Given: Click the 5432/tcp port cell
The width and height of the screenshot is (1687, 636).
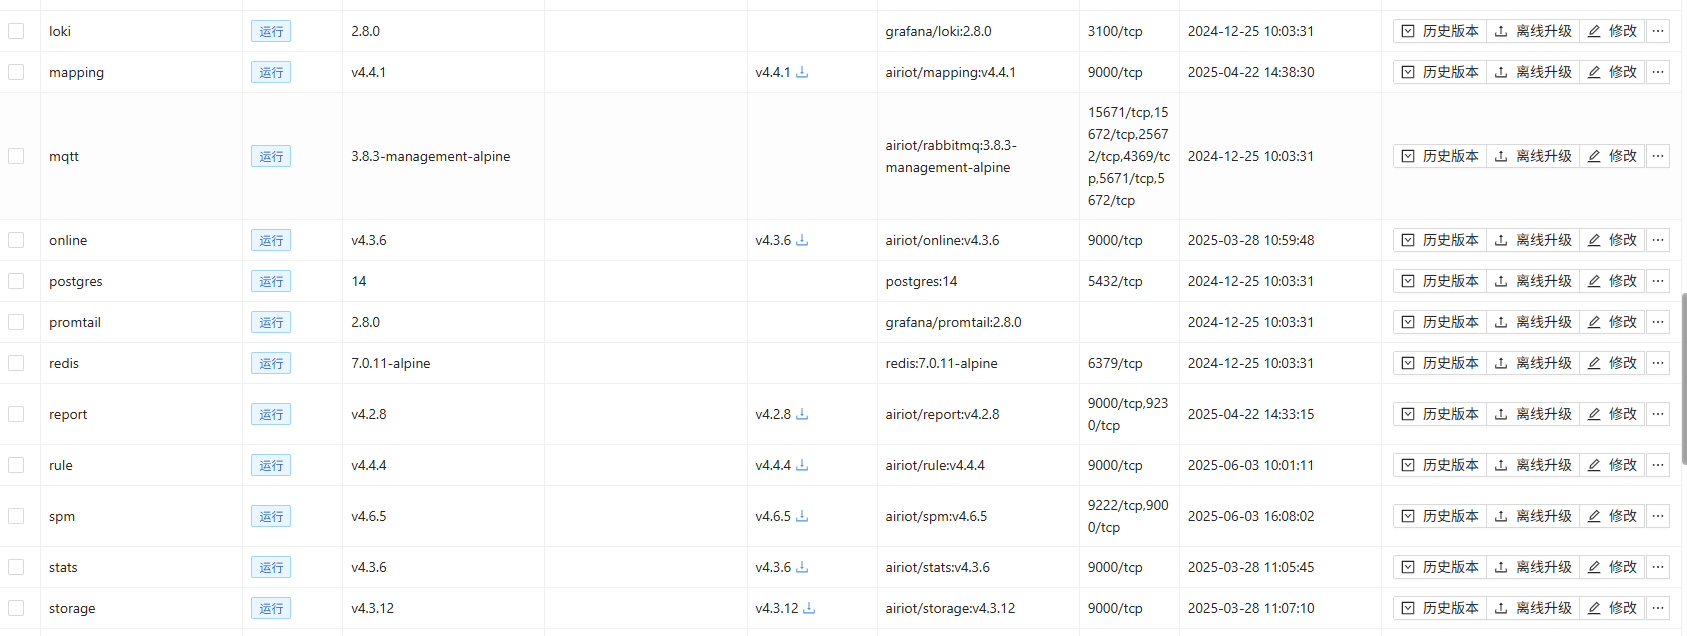Looking at the screenshot, I should point(1115,281).
